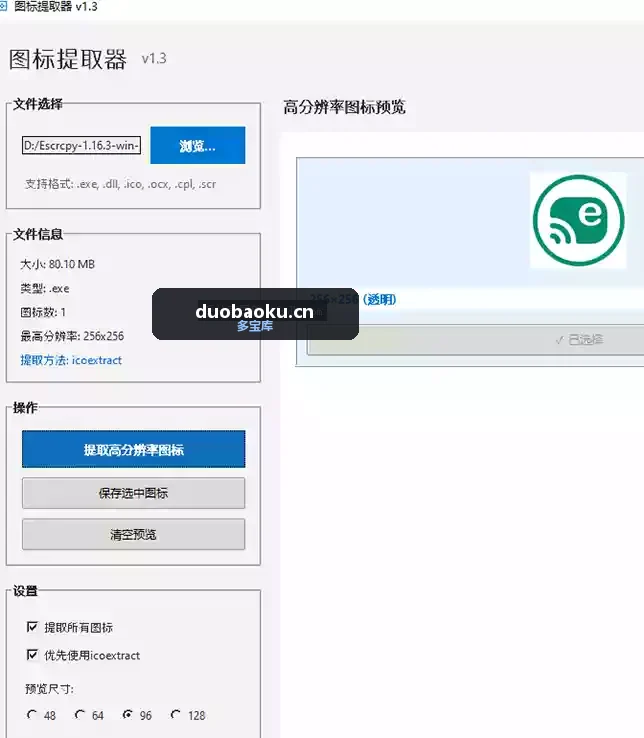Click the 预览尺寸: label
This screenshot has width=644, height=738.
coord(49,689)
